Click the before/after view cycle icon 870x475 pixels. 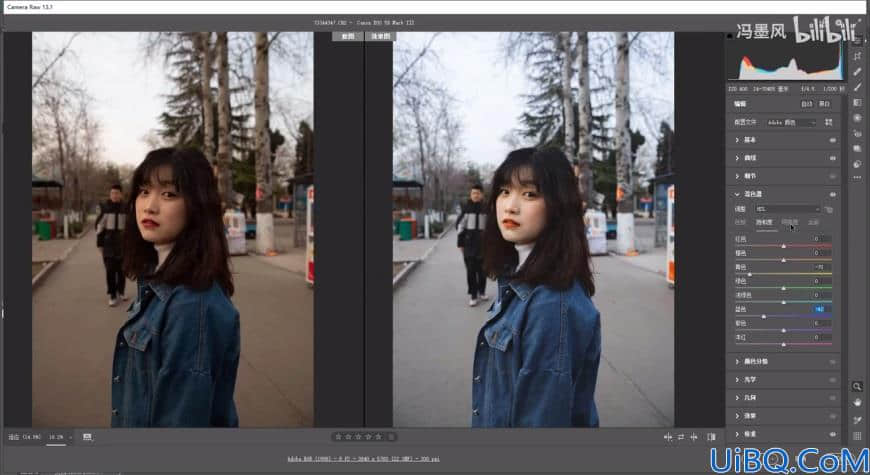[668, 437]
